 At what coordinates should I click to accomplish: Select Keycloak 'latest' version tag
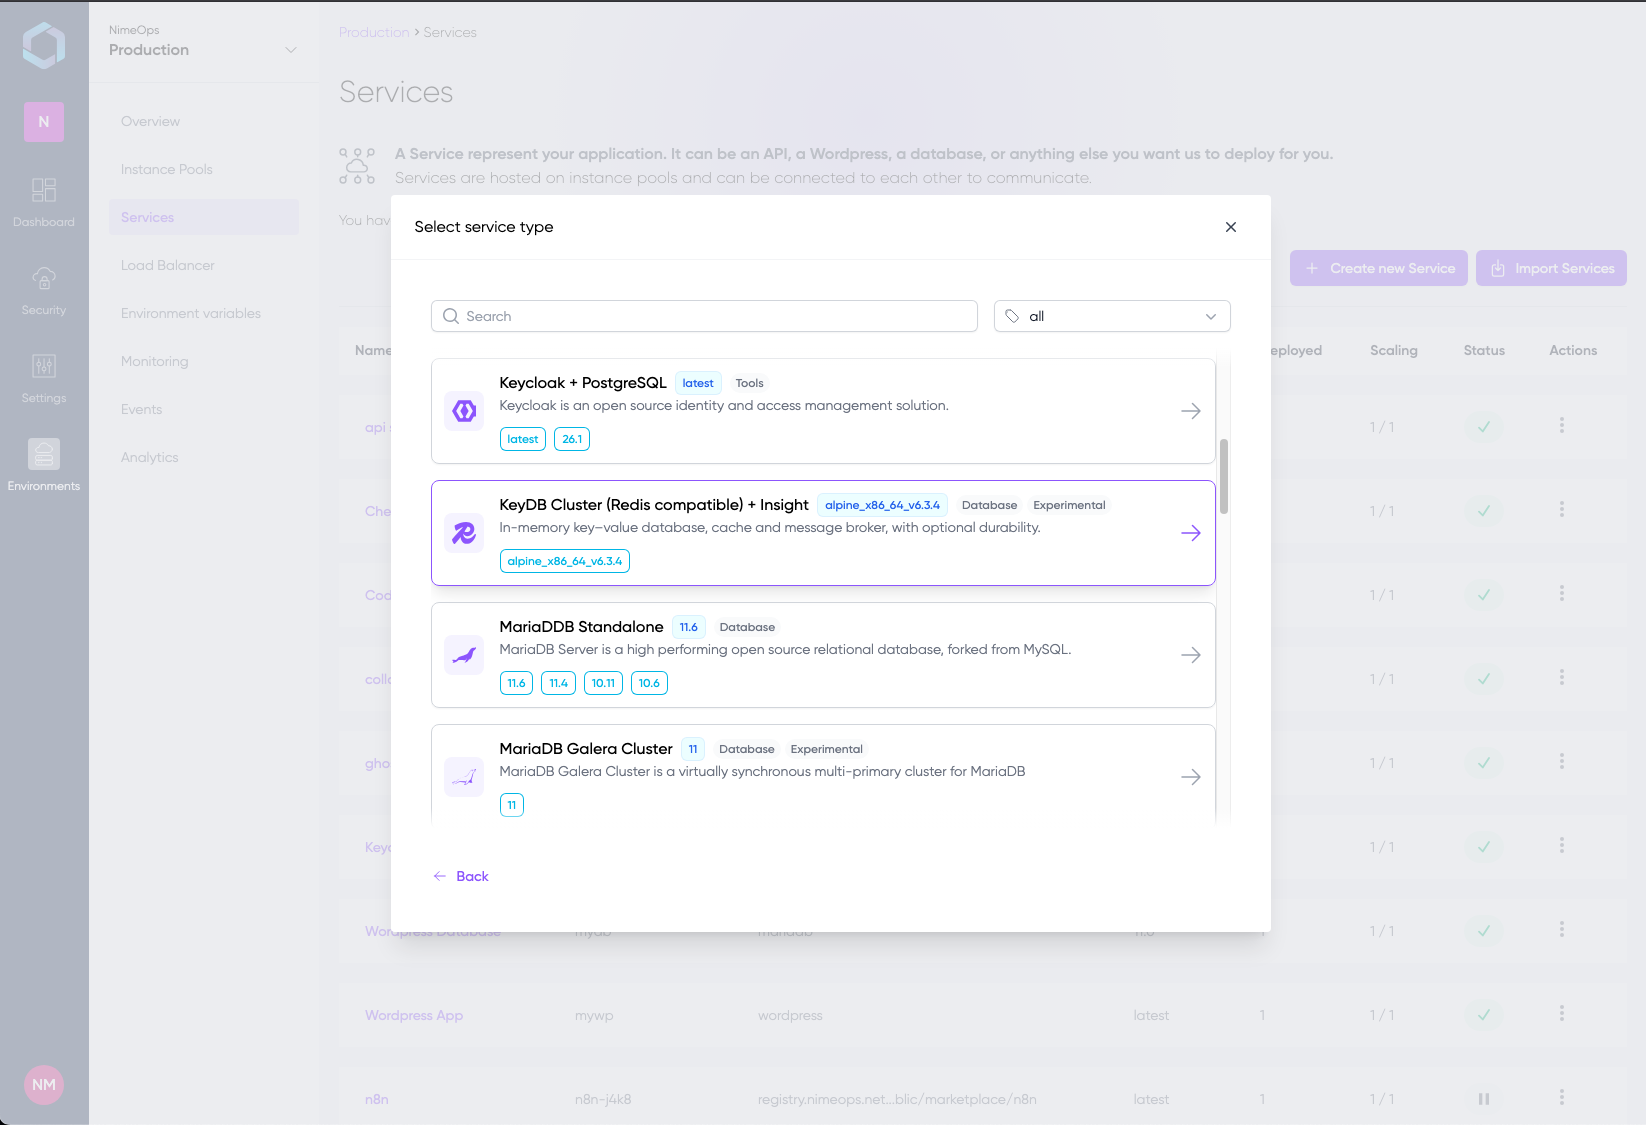[x=523, y=439]
